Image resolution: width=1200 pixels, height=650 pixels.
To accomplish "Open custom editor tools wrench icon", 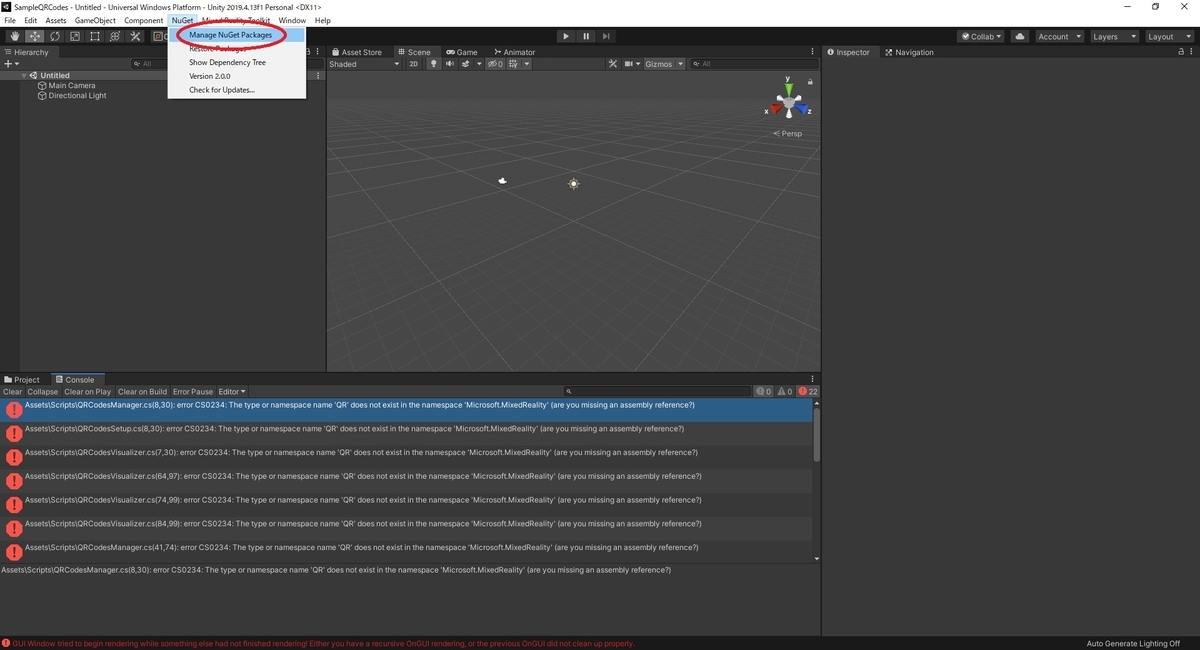I will click(x=135, y=36).
